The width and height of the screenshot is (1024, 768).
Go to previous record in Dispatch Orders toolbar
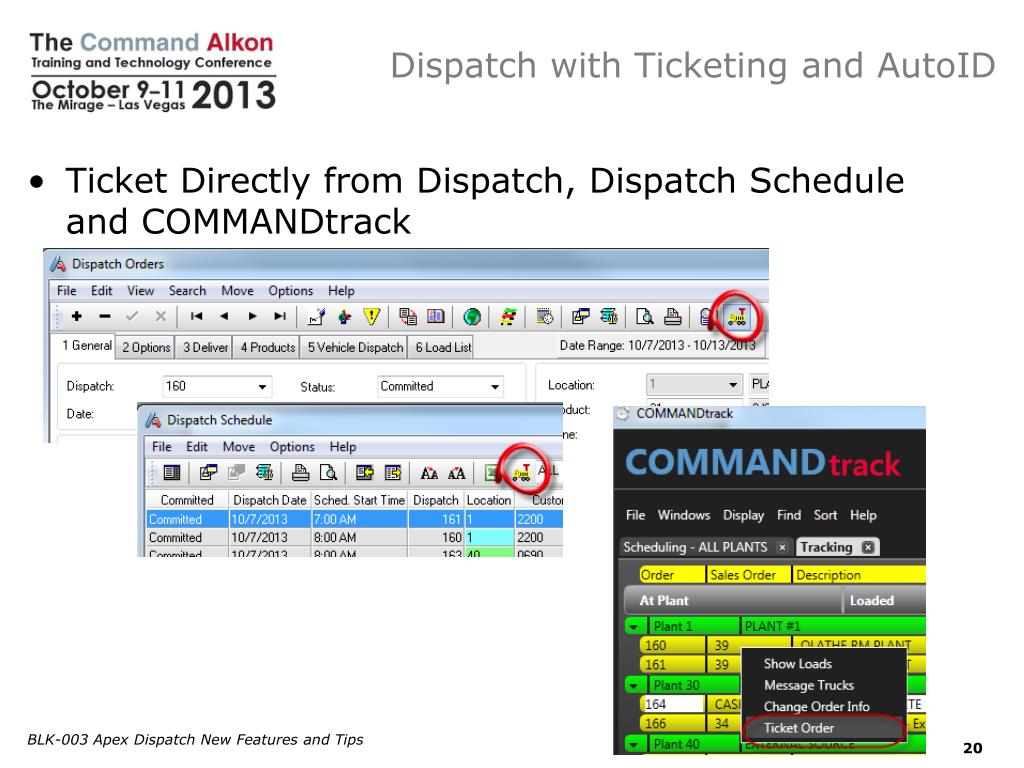(x=224, y=317)
